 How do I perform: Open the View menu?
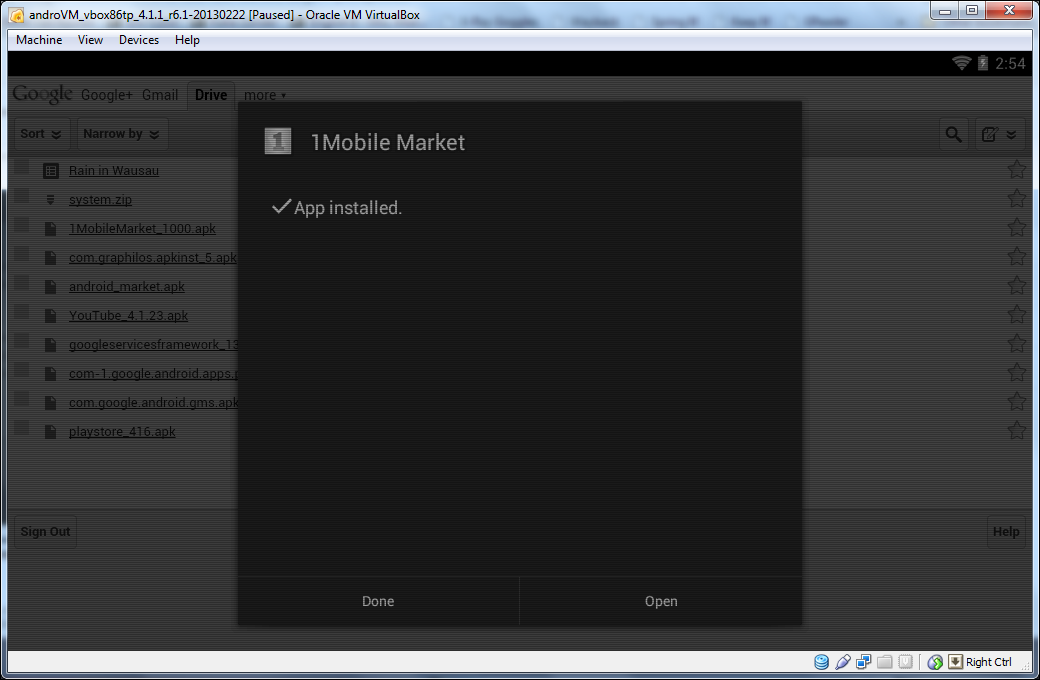pyautogui.click(x=90, y=40)
